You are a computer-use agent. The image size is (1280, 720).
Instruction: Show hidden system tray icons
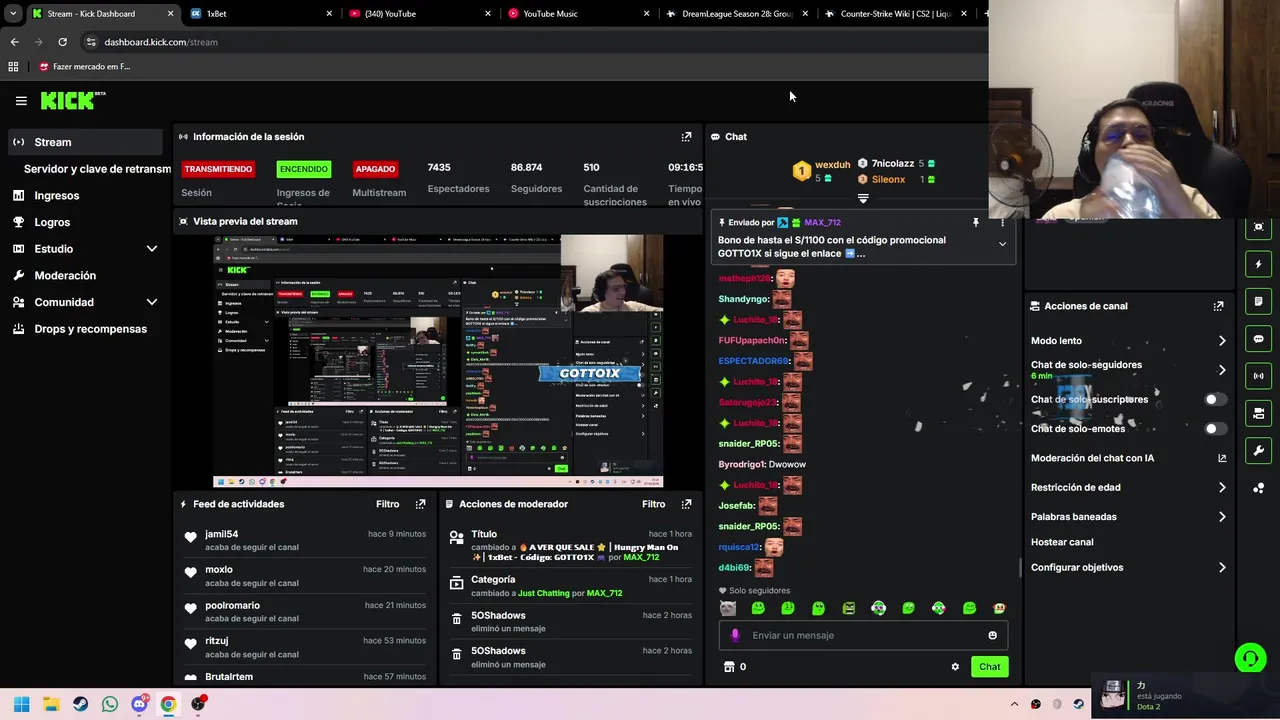click(x=1014, y=704)
